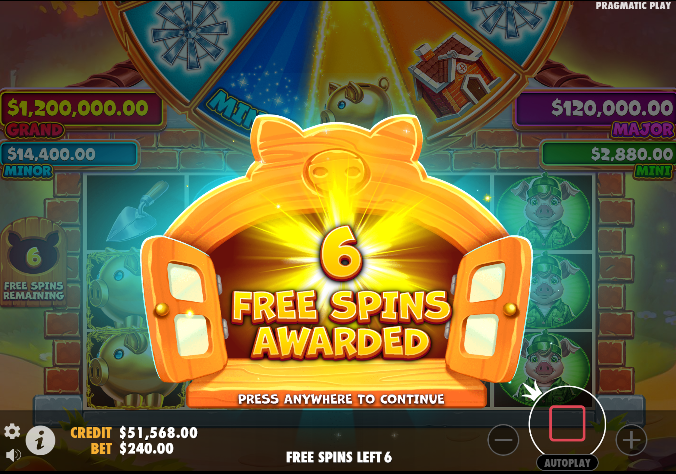Click Press Anywhere To Continue banner
Viewport: 676px width, 474px height.
pyautogui.click(x=341, y=399)
